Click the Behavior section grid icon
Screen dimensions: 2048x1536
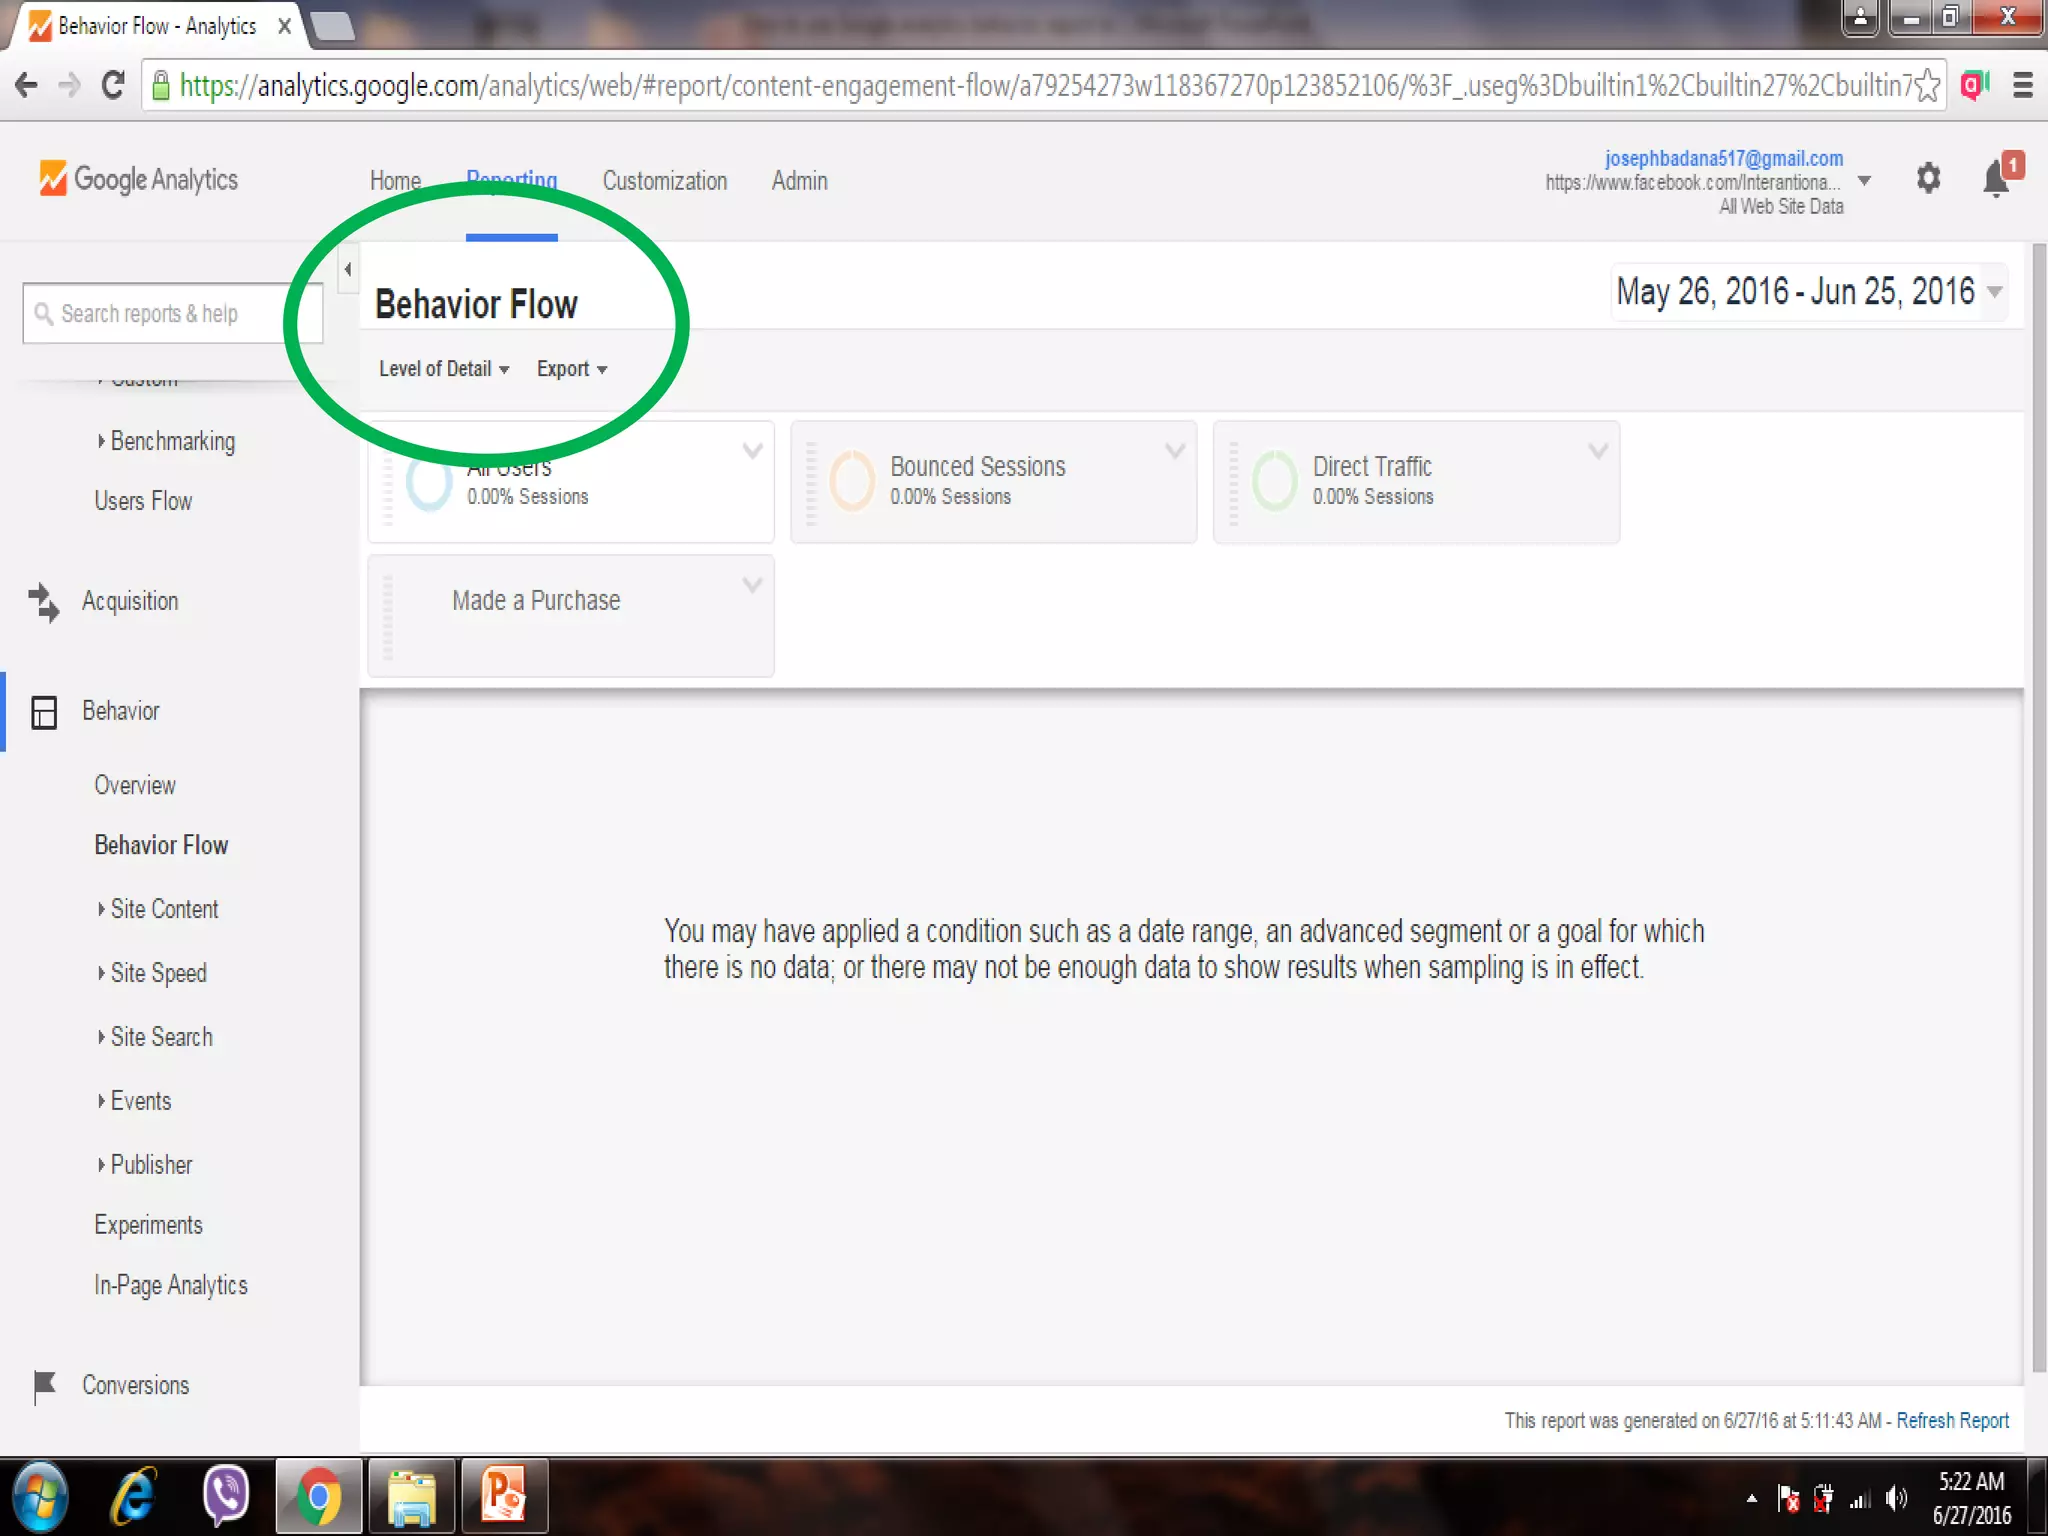pos(44,712)
